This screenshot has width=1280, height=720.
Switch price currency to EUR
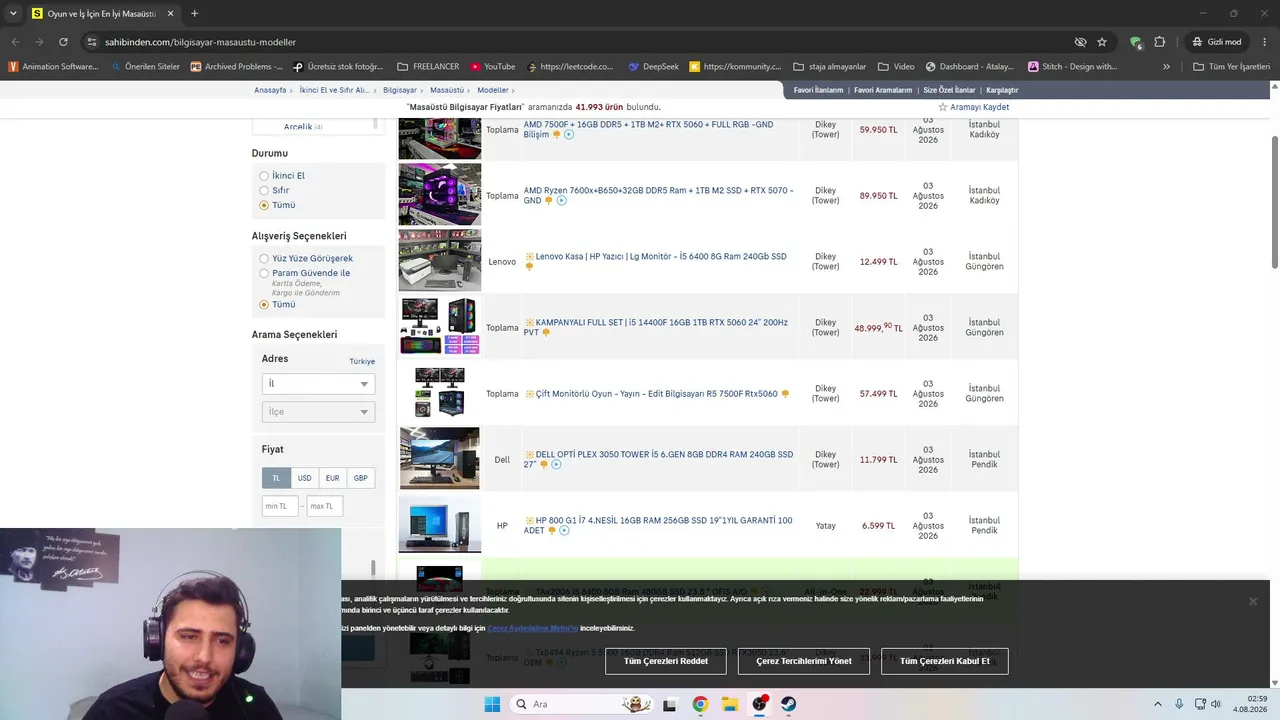pos(332,478)
